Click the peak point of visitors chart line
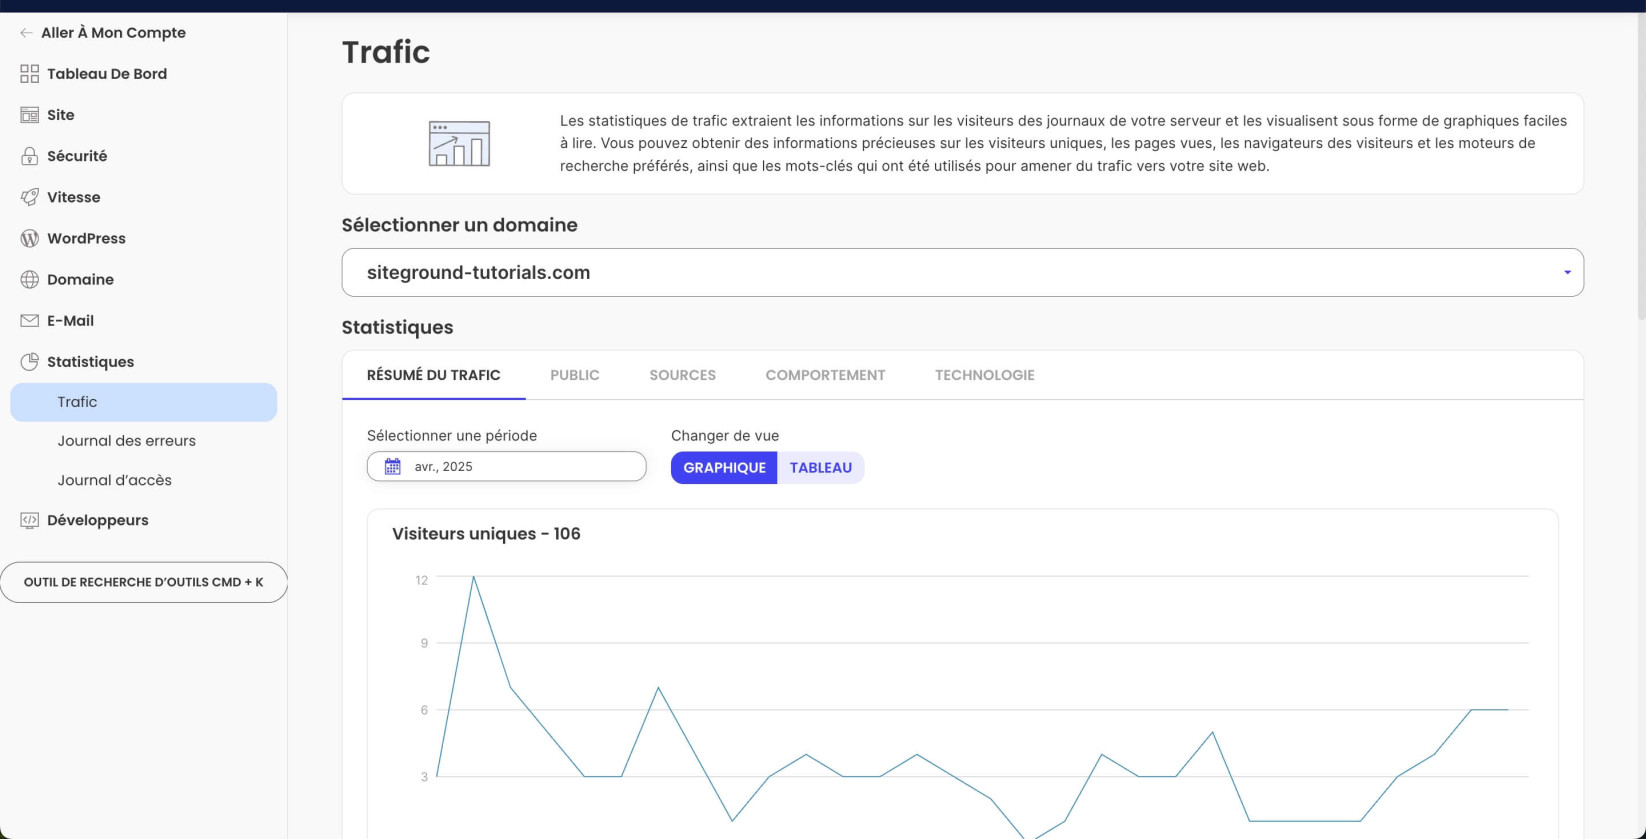This screenshot has height=839, width=1646. pos(473,577)
